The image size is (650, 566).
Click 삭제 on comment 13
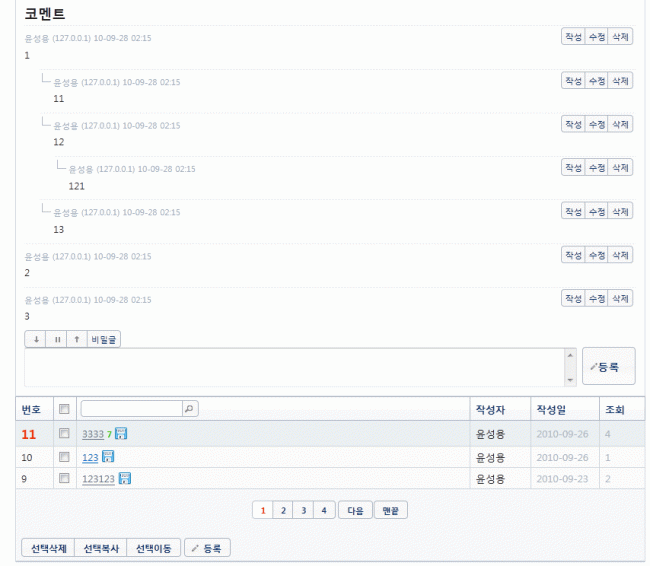coord(620,211)
